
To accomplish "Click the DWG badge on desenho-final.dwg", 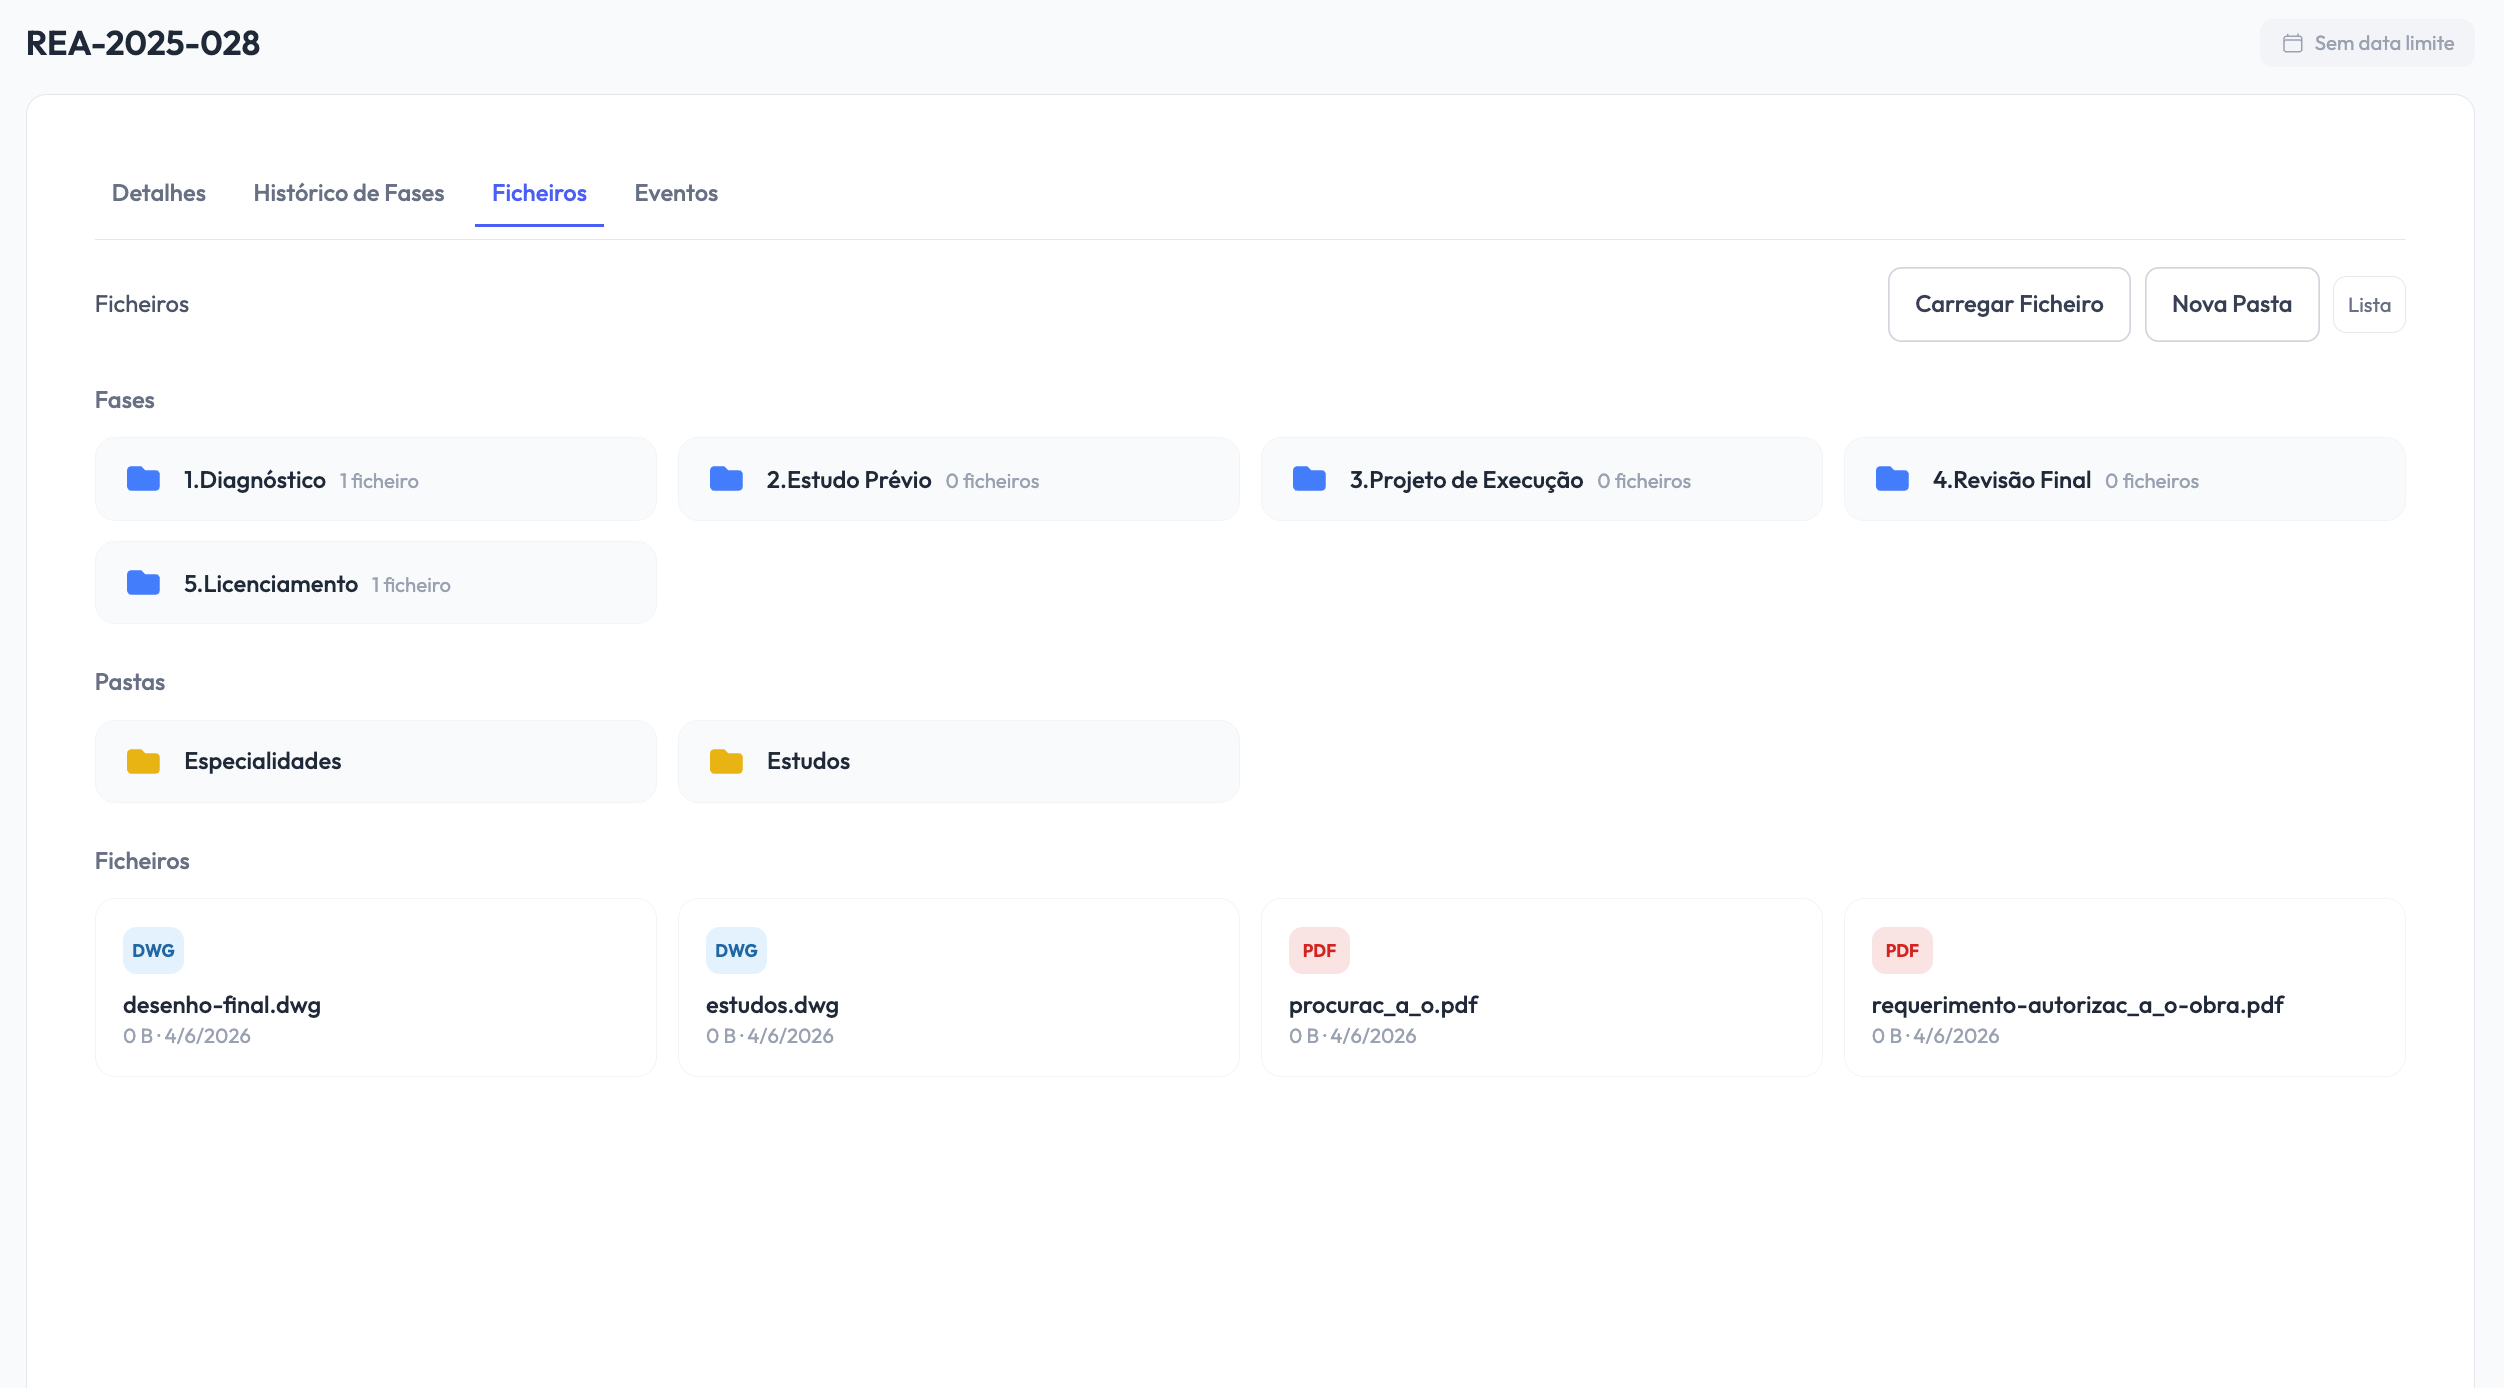I will [x=152, y=950].
